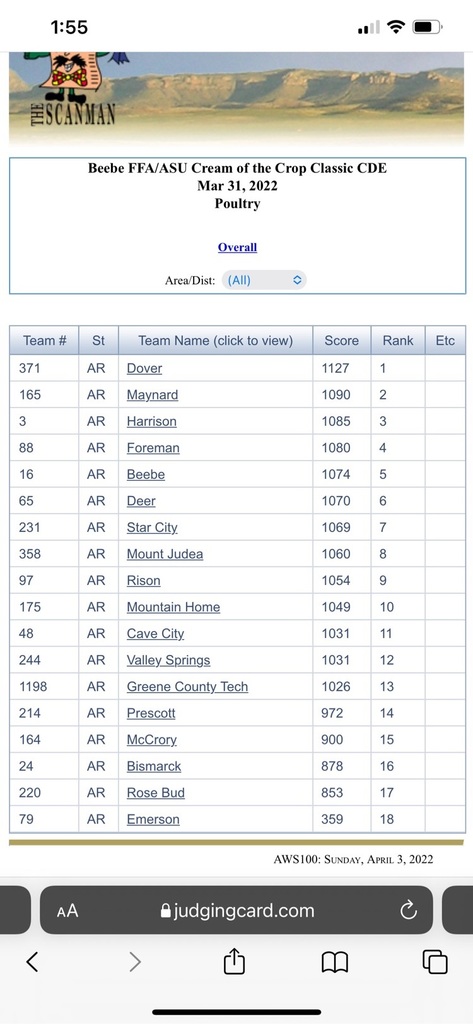The image size is (473, 1024).
Task: Open the share sheet icon
Action: tap(234, 961)
